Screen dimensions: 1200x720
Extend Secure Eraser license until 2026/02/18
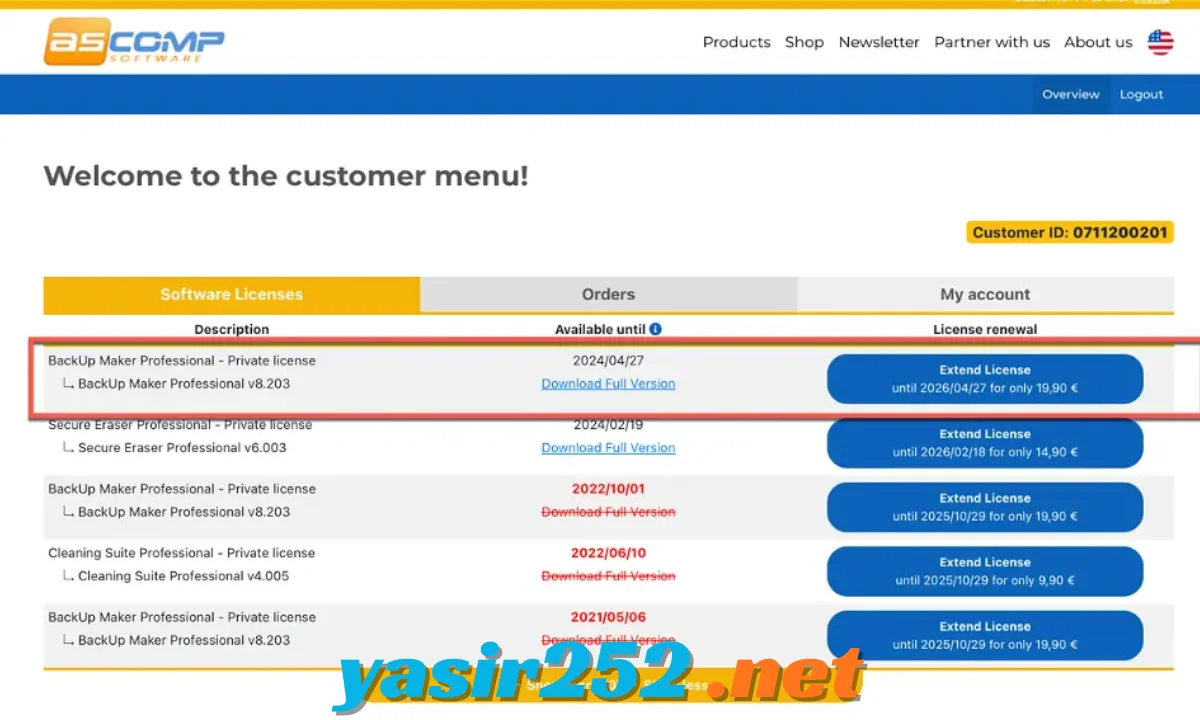point(985,443)
